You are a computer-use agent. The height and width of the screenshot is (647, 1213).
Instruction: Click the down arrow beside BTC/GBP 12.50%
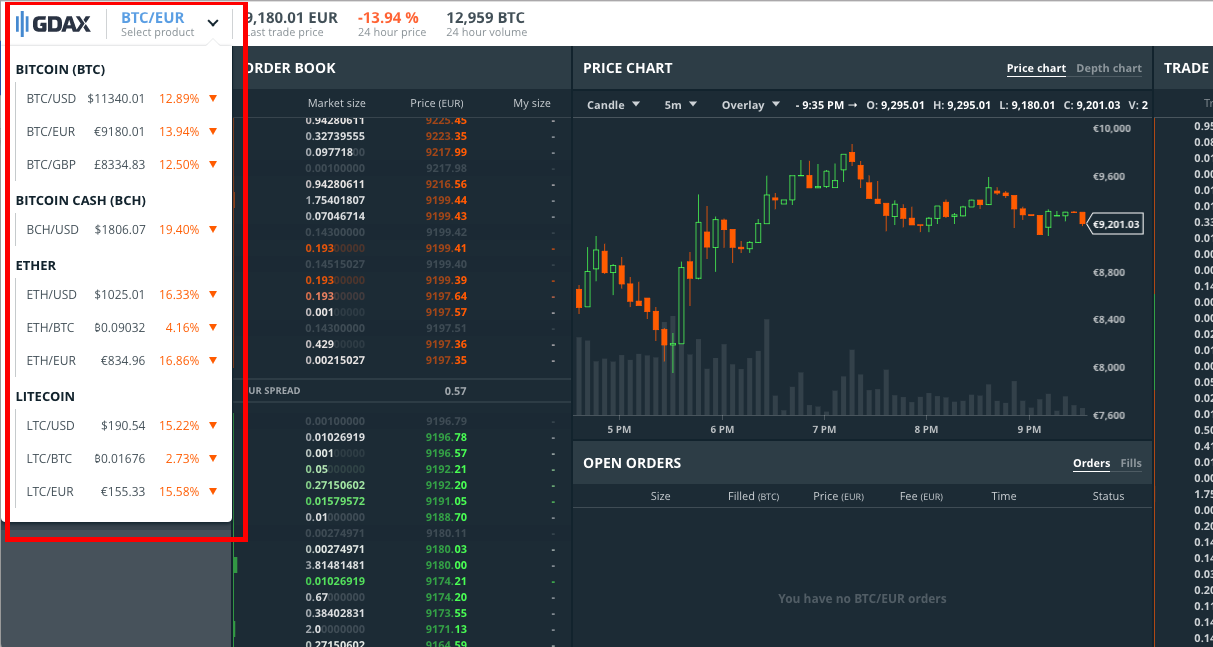pos(213,164)
